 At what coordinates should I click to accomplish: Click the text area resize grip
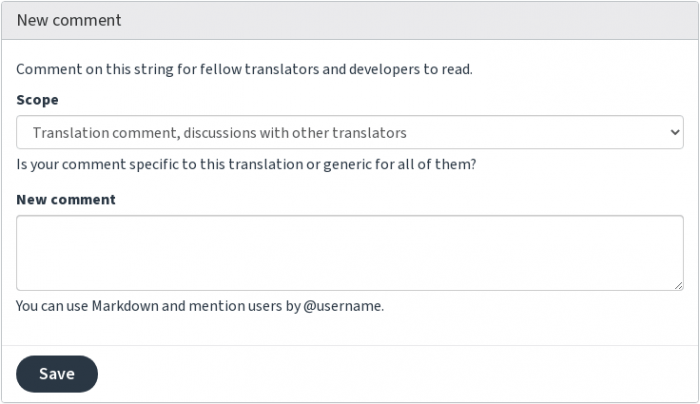679,286
